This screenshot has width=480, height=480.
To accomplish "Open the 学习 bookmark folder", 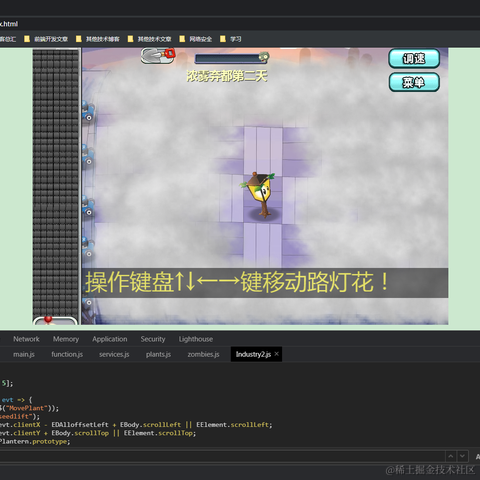I will (x=231, y=39).
